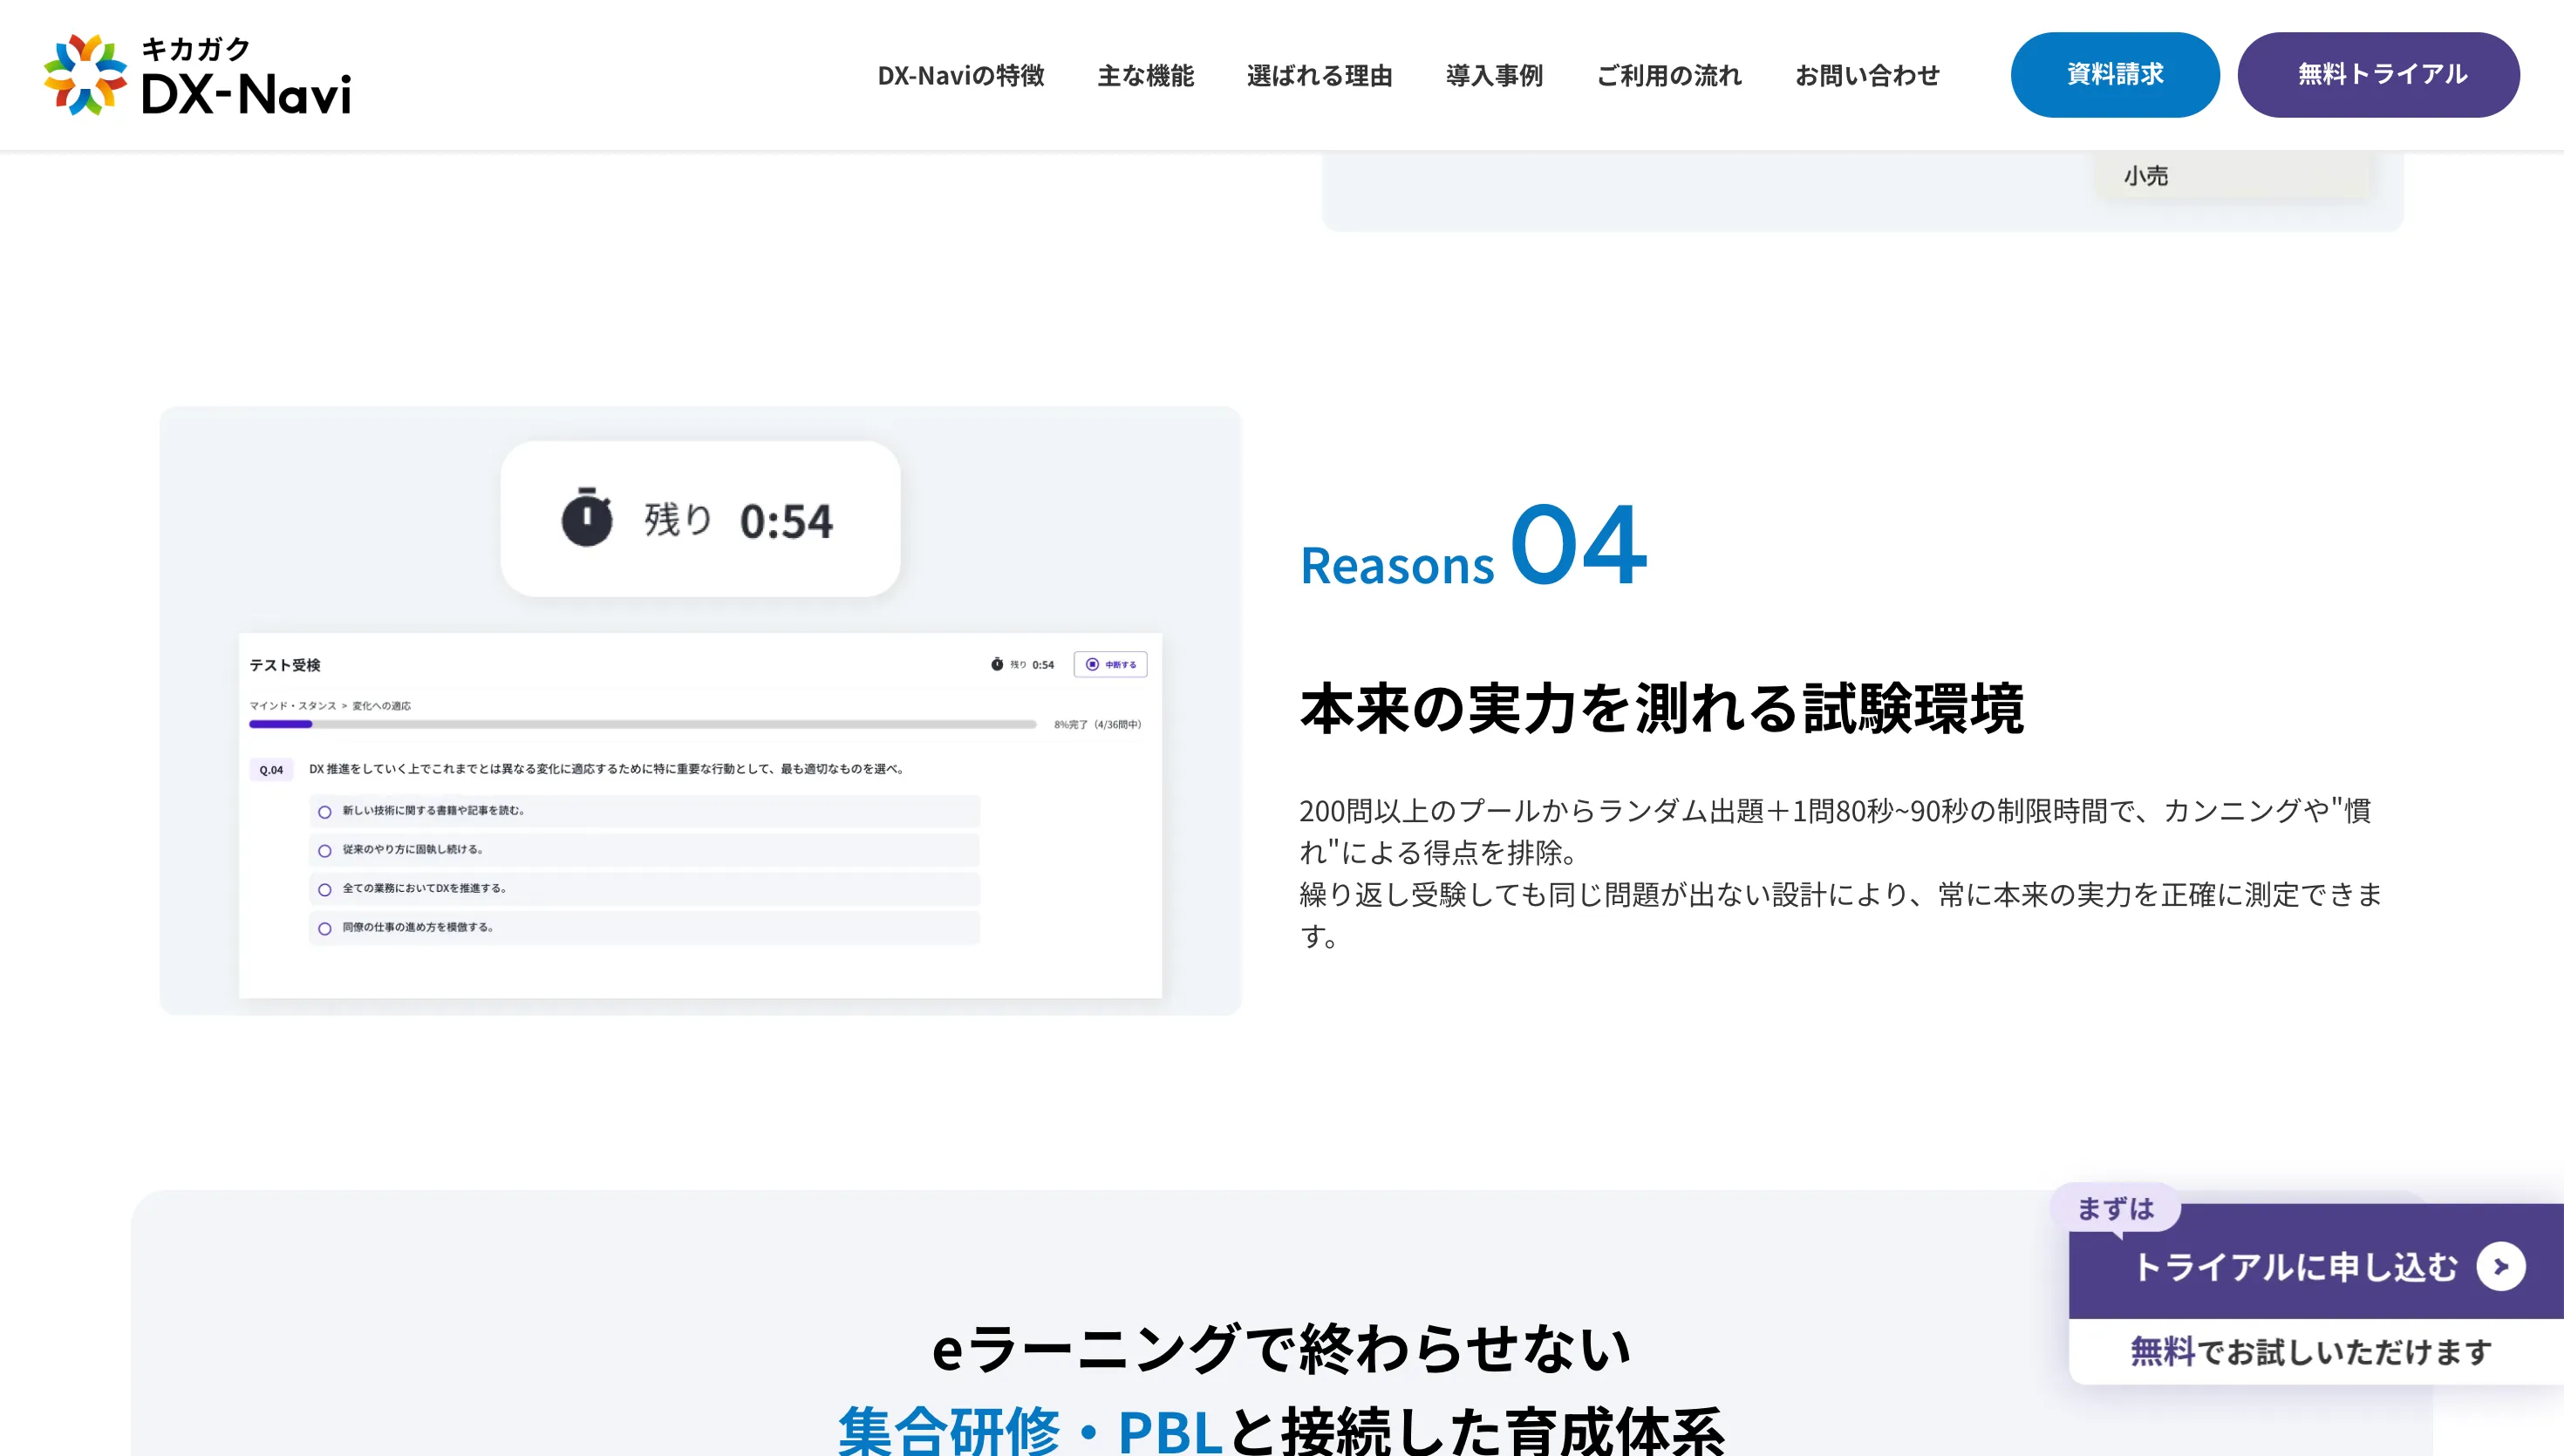Click the 中断する button in the test screen
The height and width of the screenshot is (1456, 2564).
[1111, 664]
